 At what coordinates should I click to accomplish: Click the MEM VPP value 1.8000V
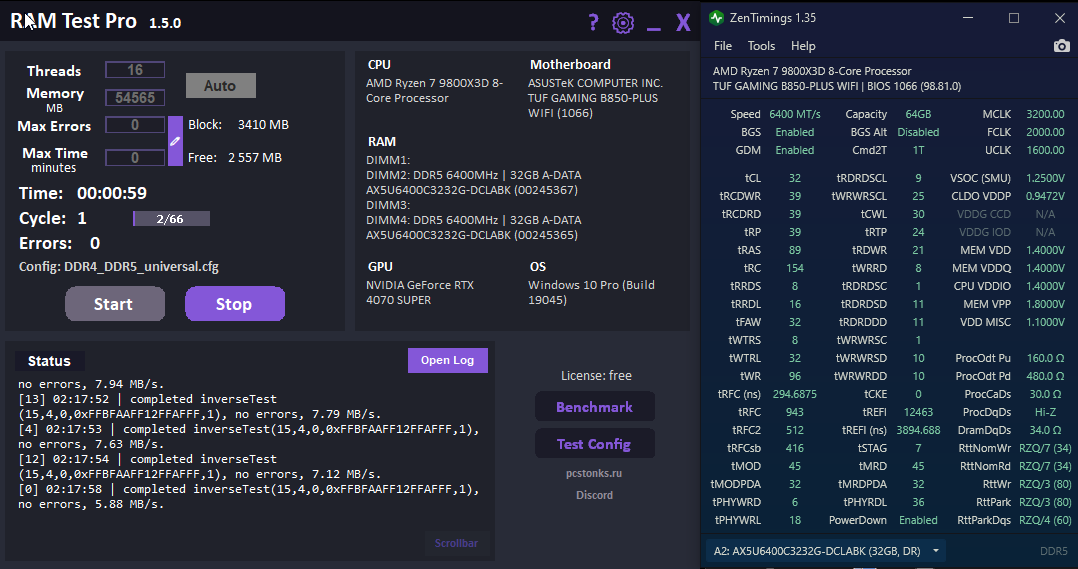(x=1045, y=304)
